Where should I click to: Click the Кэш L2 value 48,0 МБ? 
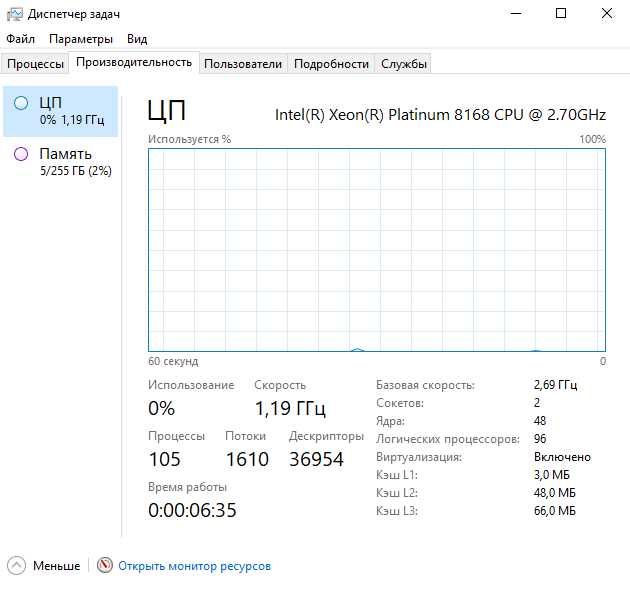click(x=554, y=493)
